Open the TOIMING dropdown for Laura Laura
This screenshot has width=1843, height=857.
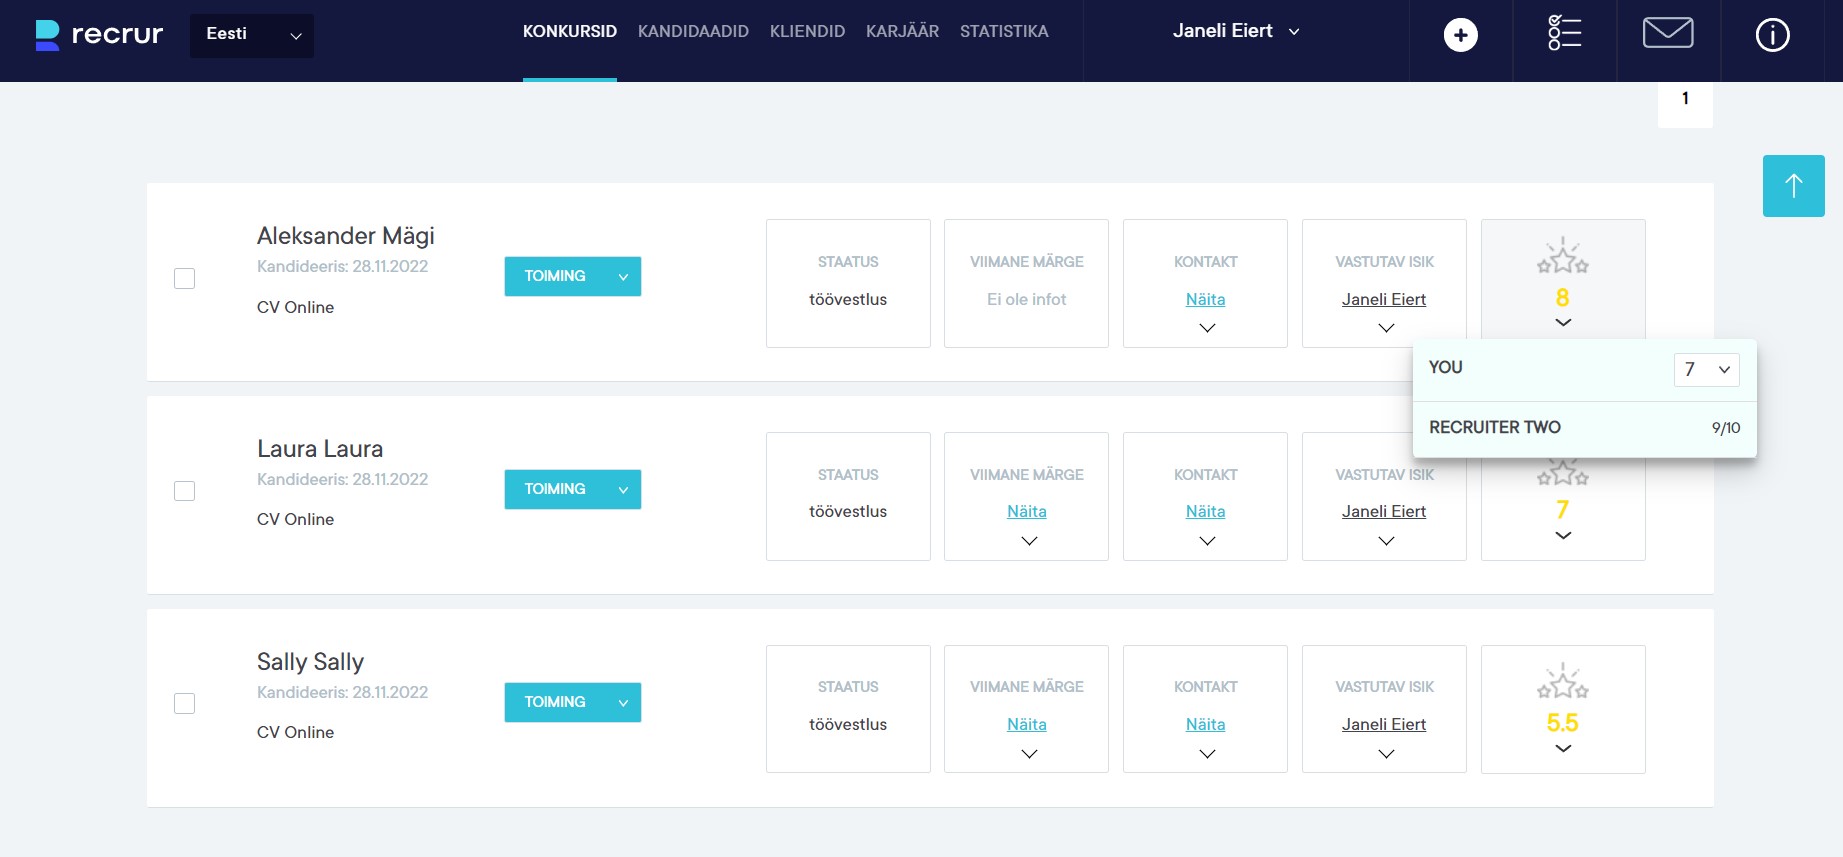(572, 489)
